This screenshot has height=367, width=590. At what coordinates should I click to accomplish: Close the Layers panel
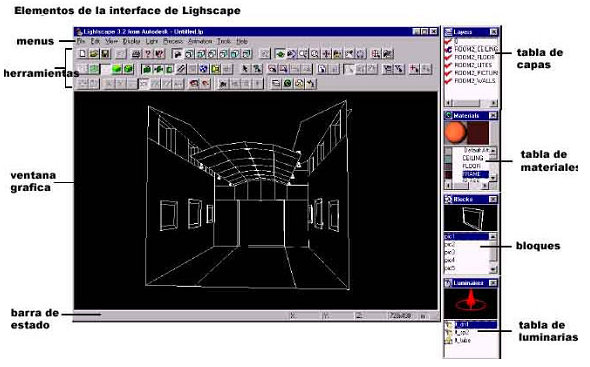(x=493, y=32)
